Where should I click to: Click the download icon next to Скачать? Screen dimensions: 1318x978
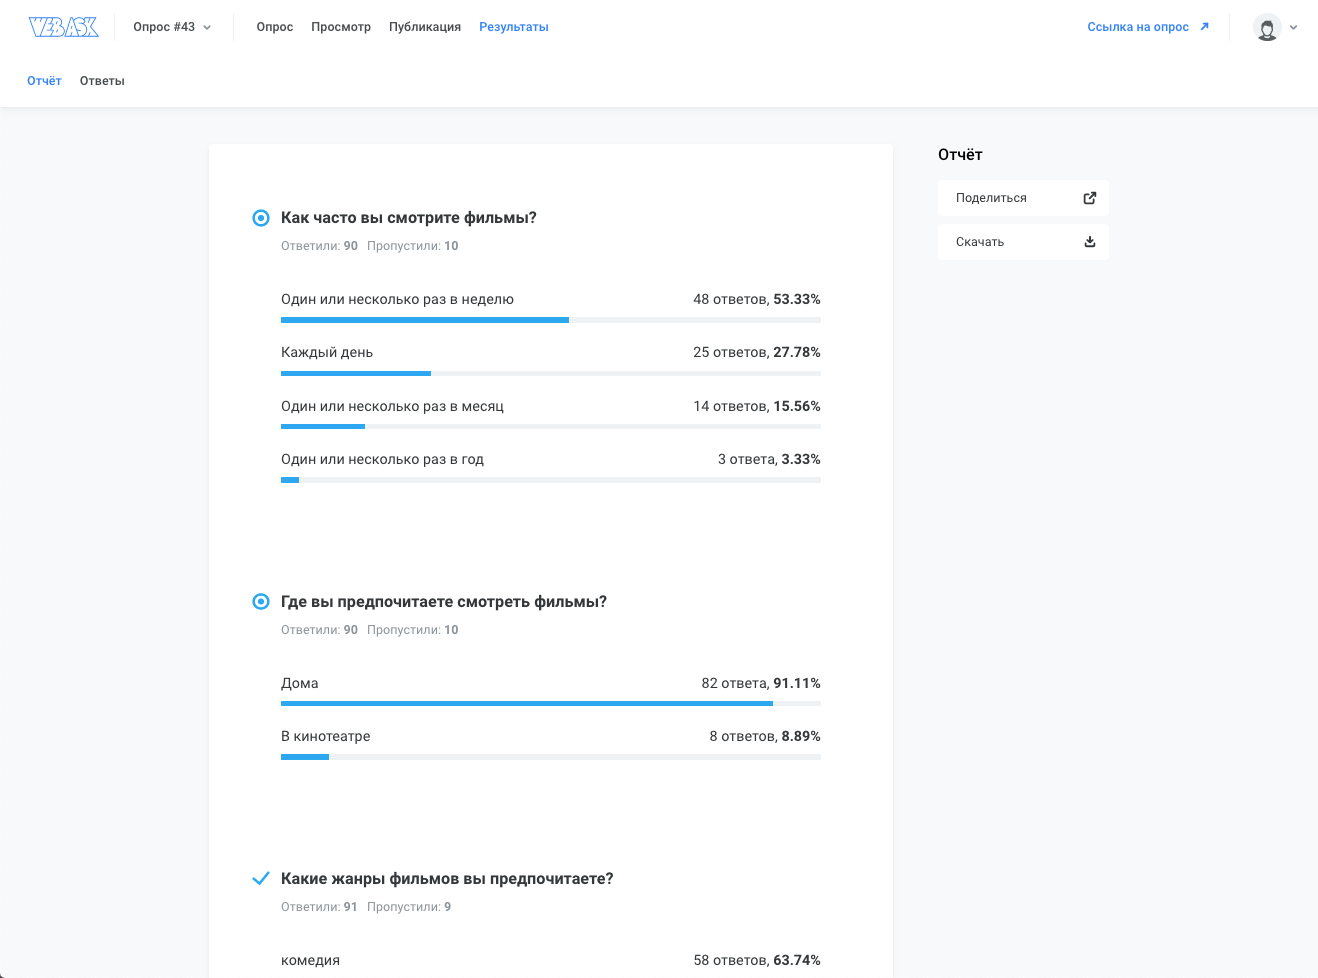pos(1090,242)
